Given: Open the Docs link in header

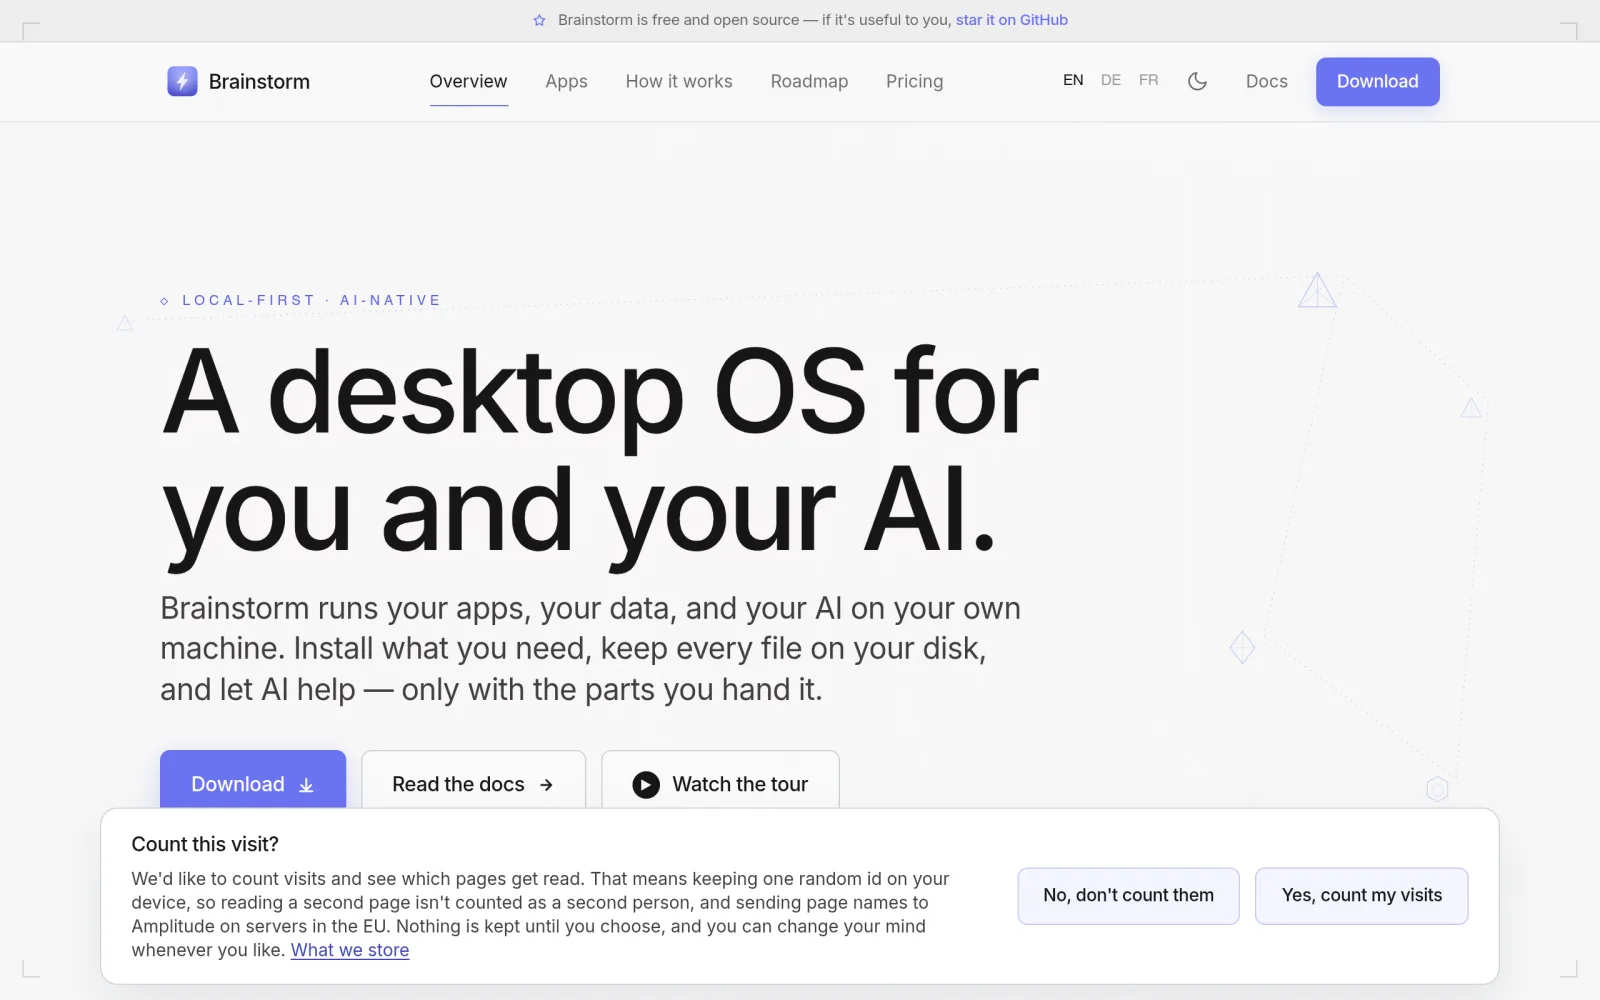Looking at the screenshot, I should point(1267,81).
